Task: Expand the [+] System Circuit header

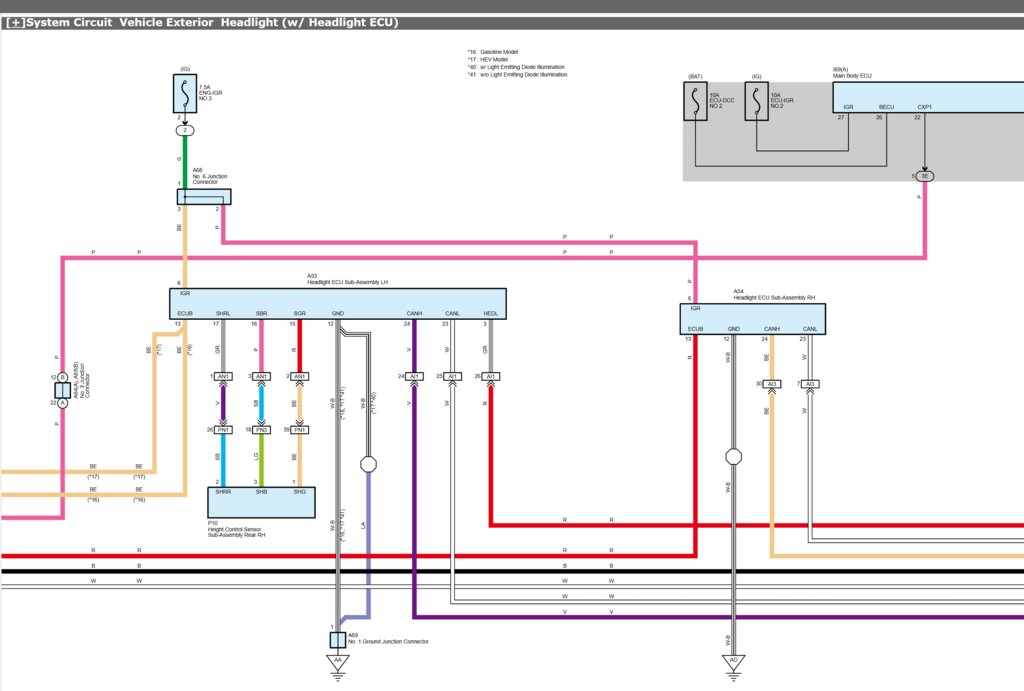Action: tap(15, 23)
